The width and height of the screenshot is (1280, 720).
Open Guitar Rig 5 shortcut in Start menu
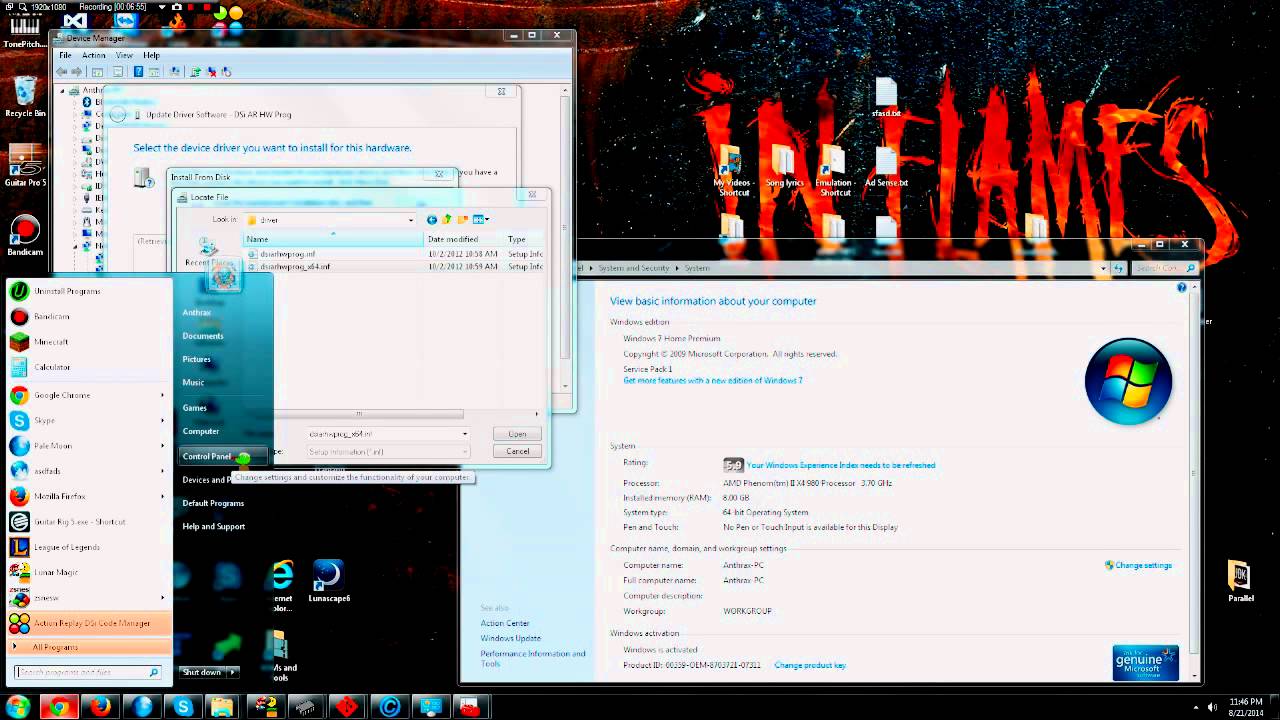pyautogui.click(x=88, y=522)
